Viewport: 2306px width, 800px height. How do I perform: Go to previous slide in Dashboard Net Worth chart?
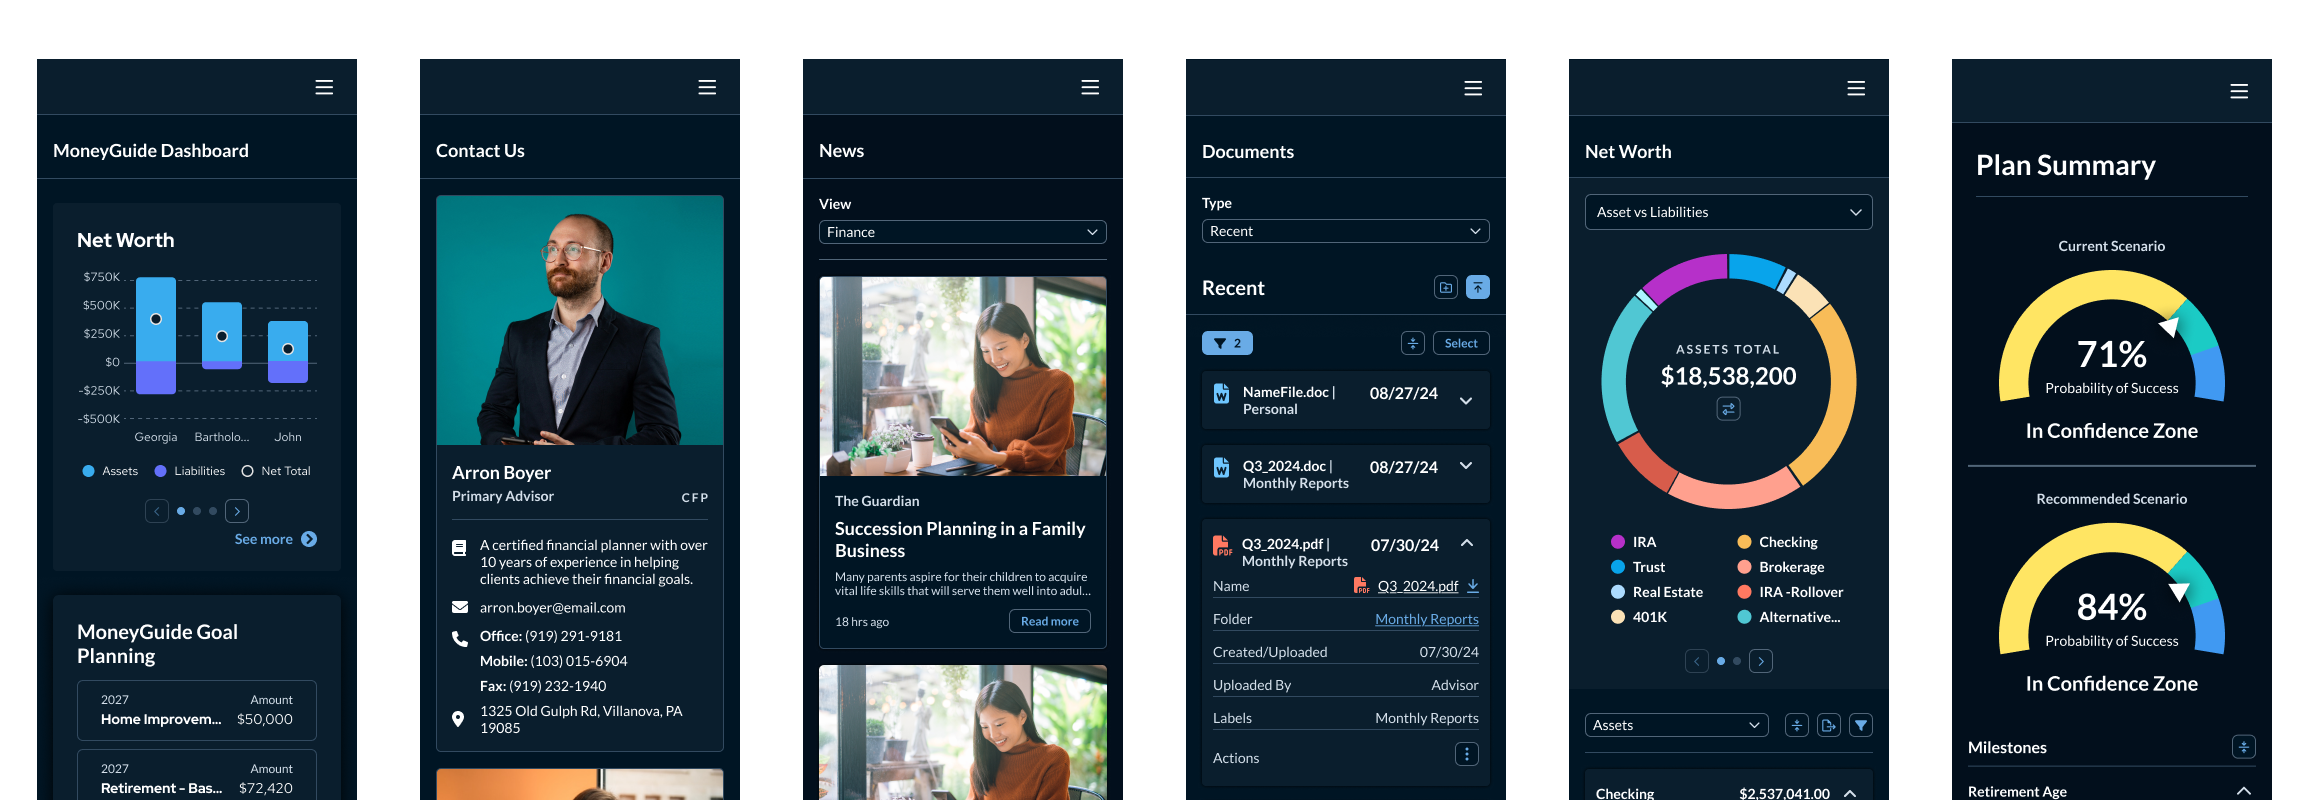[157, 511]
